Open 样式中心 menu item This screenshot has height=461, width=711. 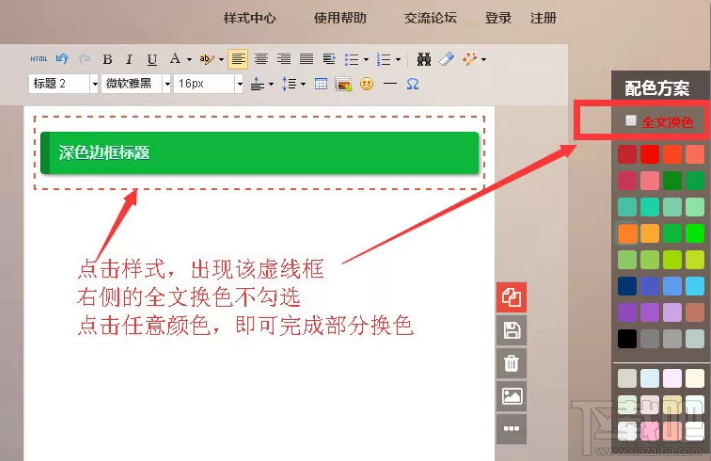click(x=250, y=18)
